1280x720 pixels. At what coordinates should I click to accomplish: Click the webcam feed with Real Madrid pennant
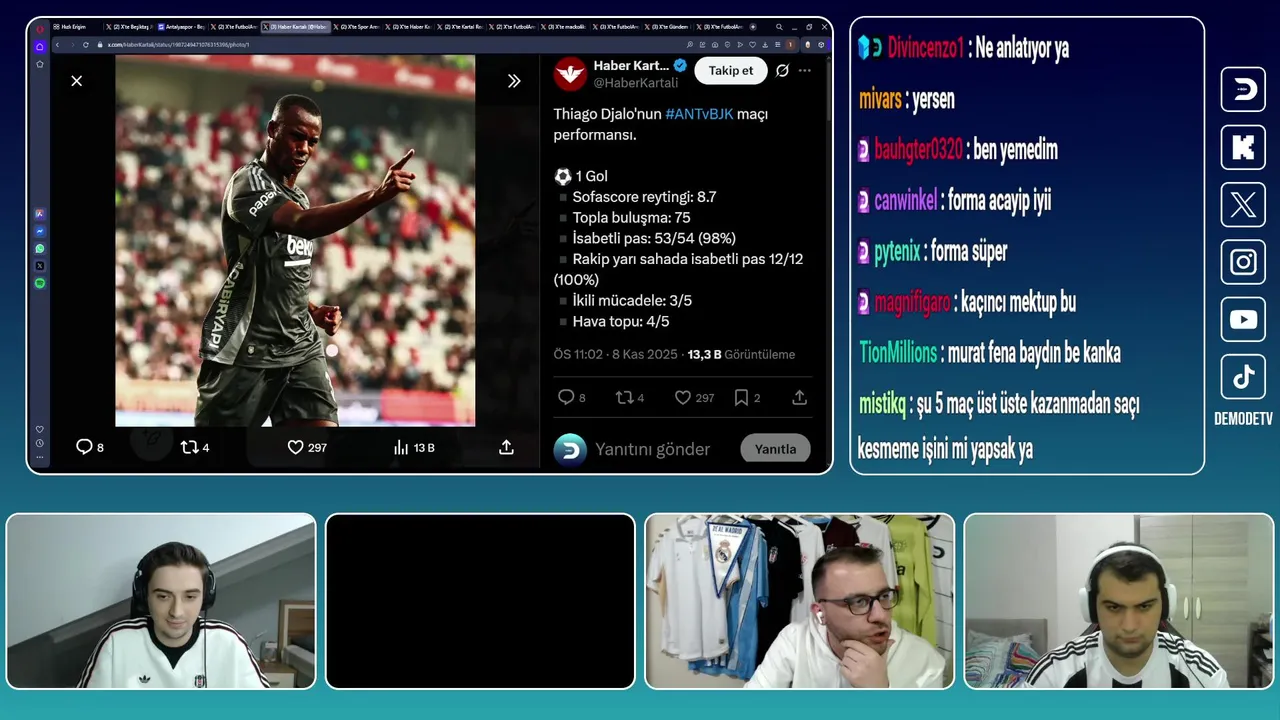pos(800,601)
